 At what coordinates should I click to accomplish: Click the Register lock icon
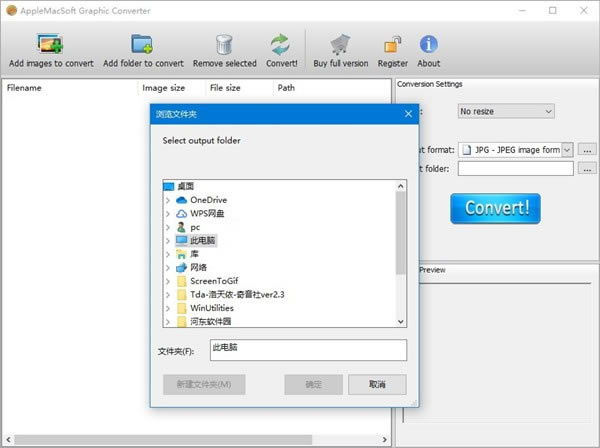click(x=393, y=44)
